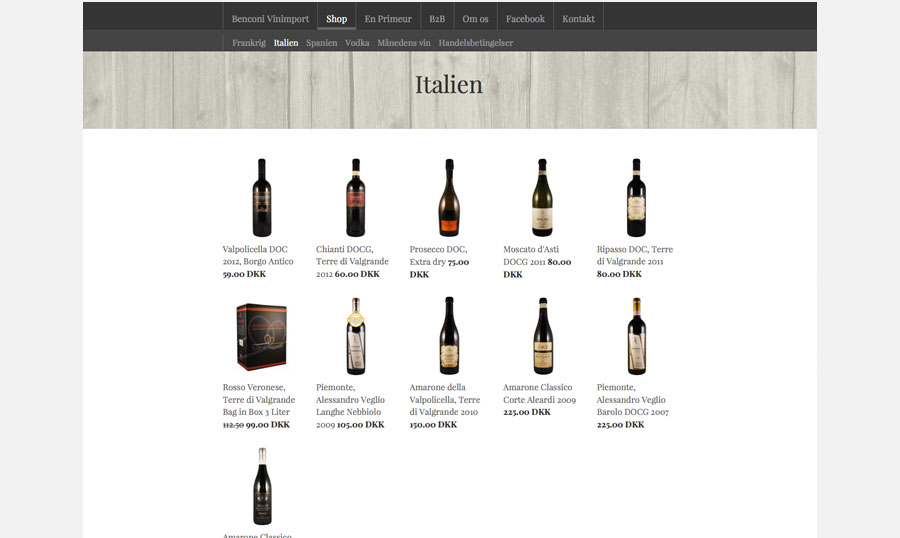This screenshot has width=900, height=538.
Task: Click the 150.00 DKK price
Action: click(x=433, y=424)
